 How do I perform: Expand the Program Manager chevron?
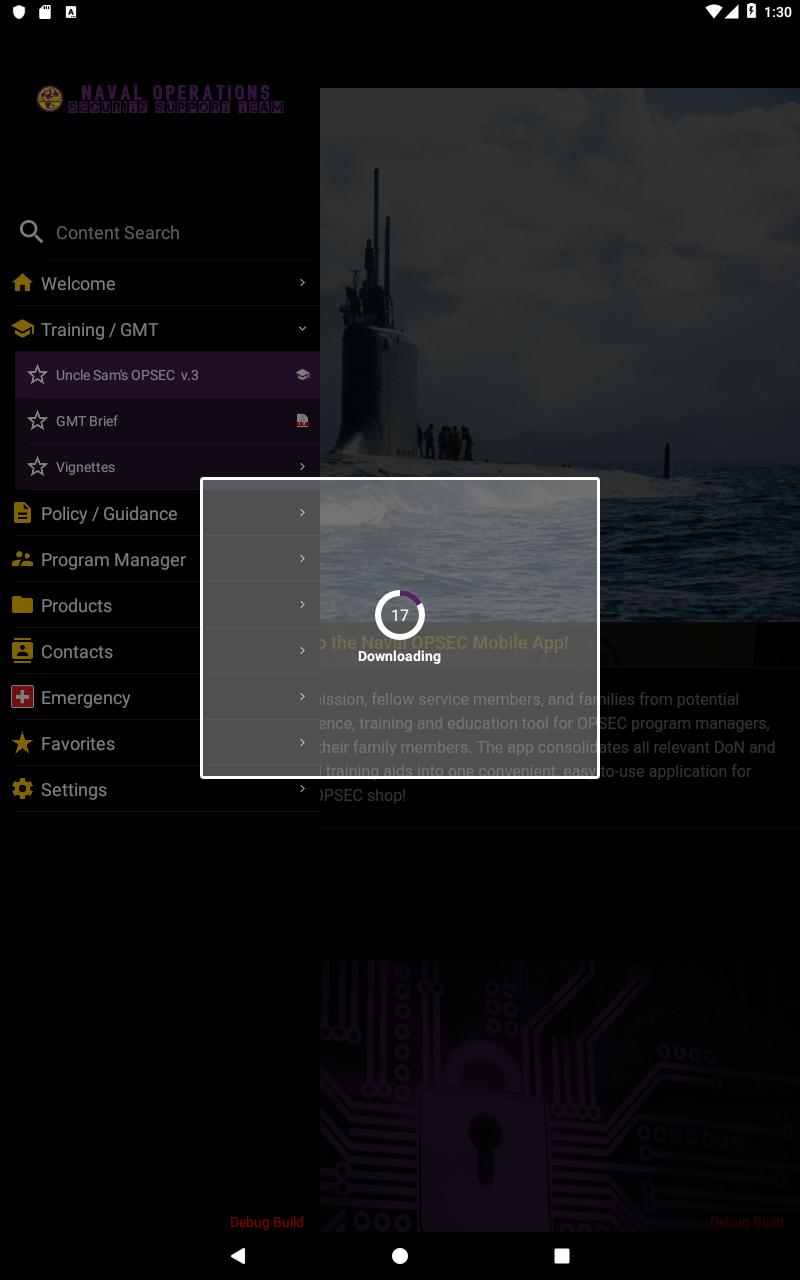[x=302, y=559]
